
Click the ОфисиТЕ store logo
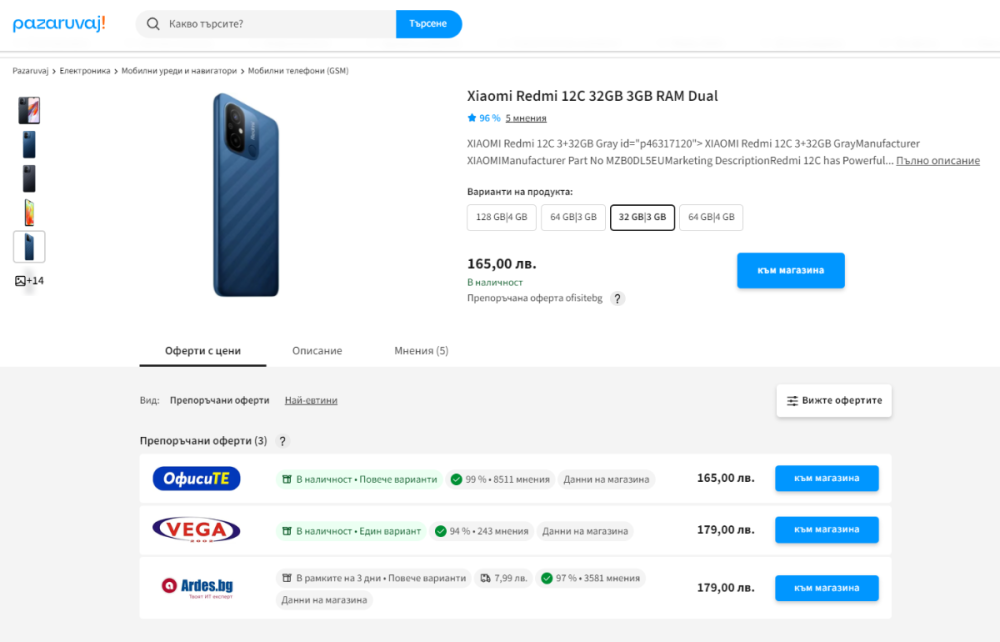click(x=196, y=479)
